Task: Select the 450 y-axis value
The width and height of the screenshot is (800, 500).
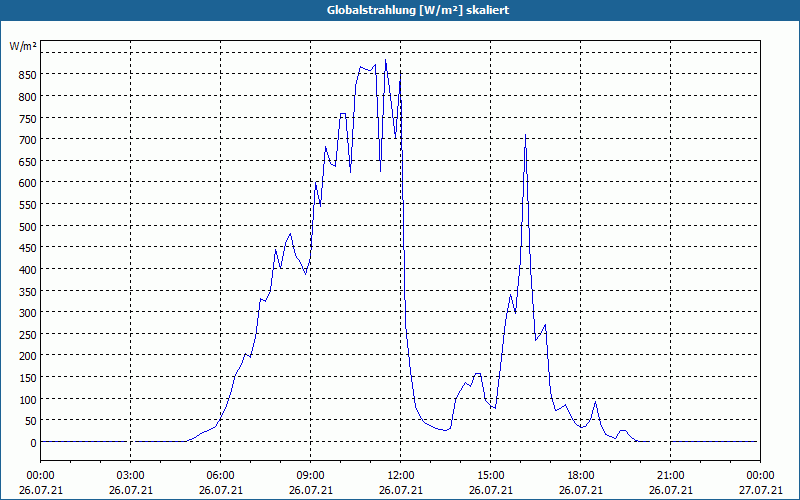Action: 27,247
